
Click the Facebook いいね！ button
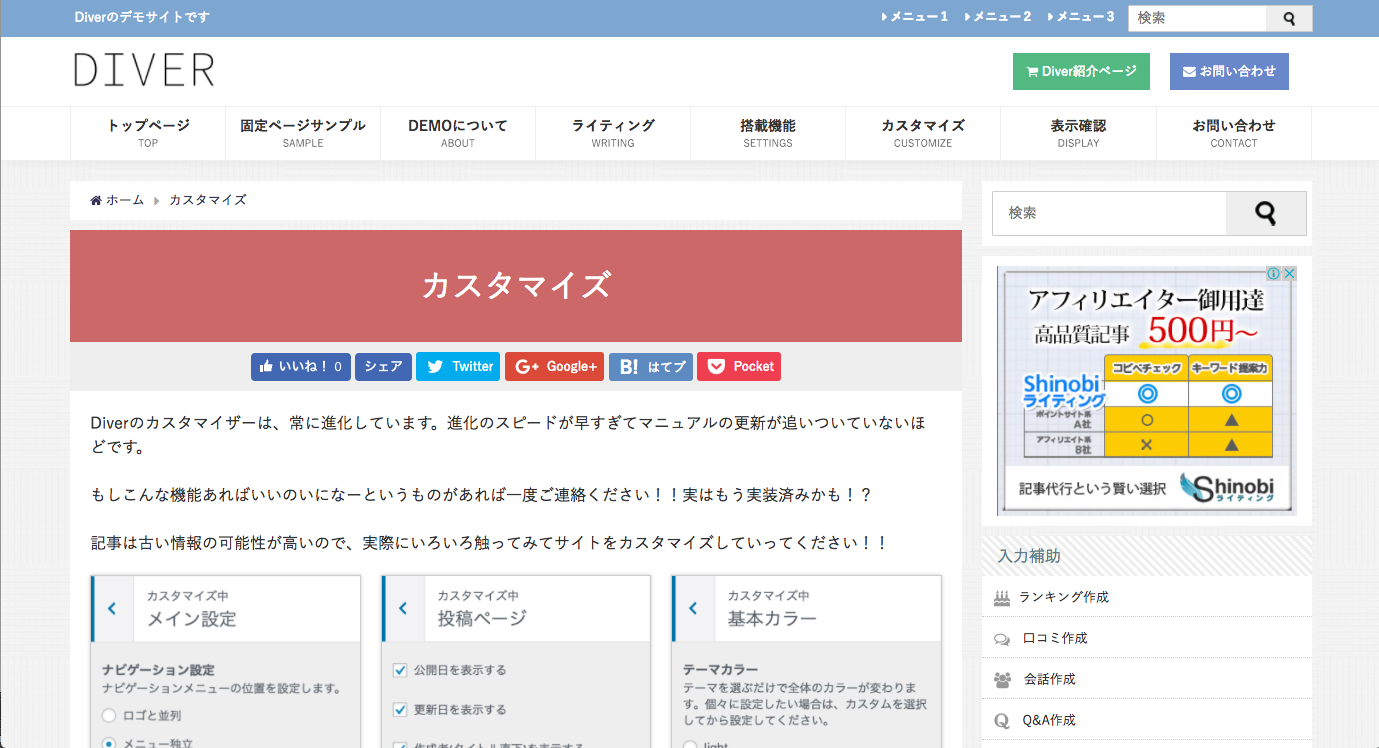point(301,367)
